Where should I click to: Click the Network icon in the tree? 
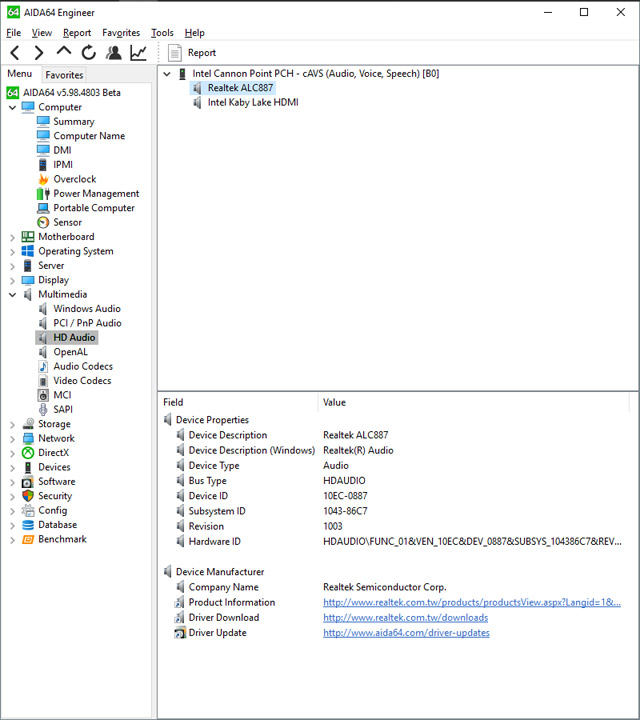(x=28, y=438)
